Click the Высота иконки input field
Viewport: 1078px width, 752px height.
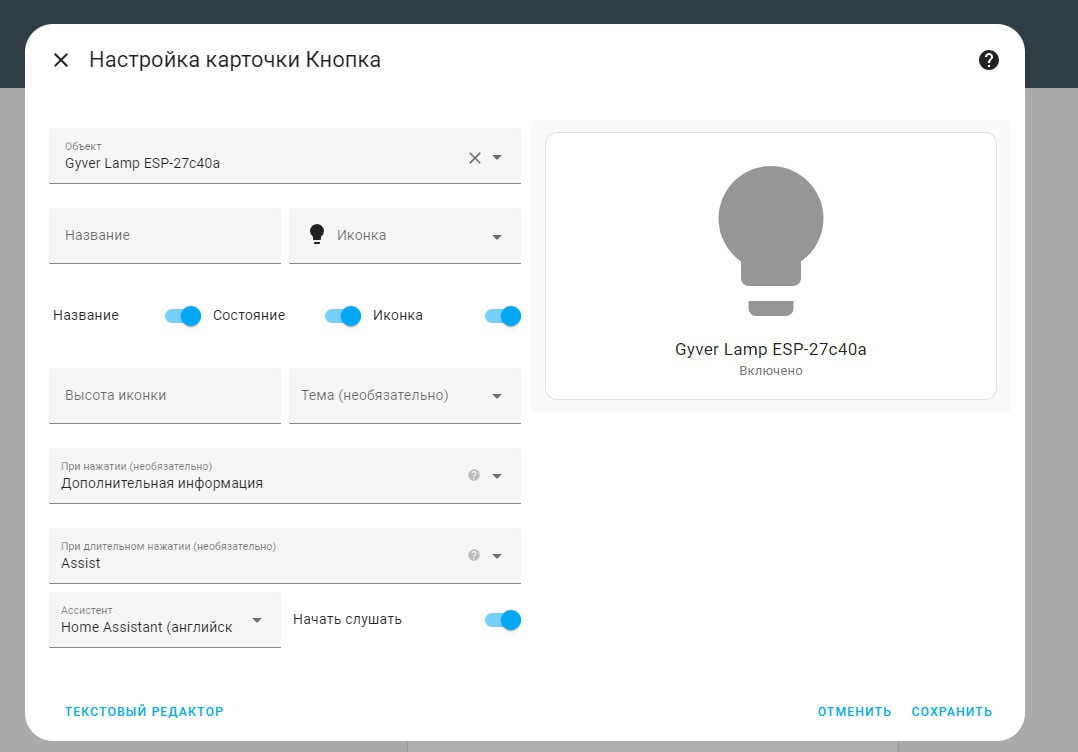164,395
